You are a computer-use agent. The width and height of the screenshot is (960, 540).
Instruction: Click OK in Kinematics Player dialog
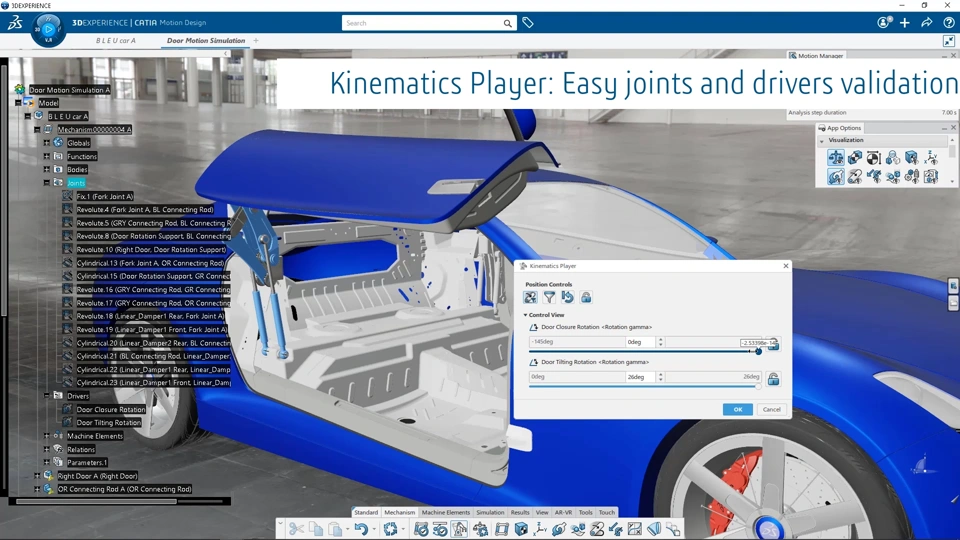[x=738, y=410]
